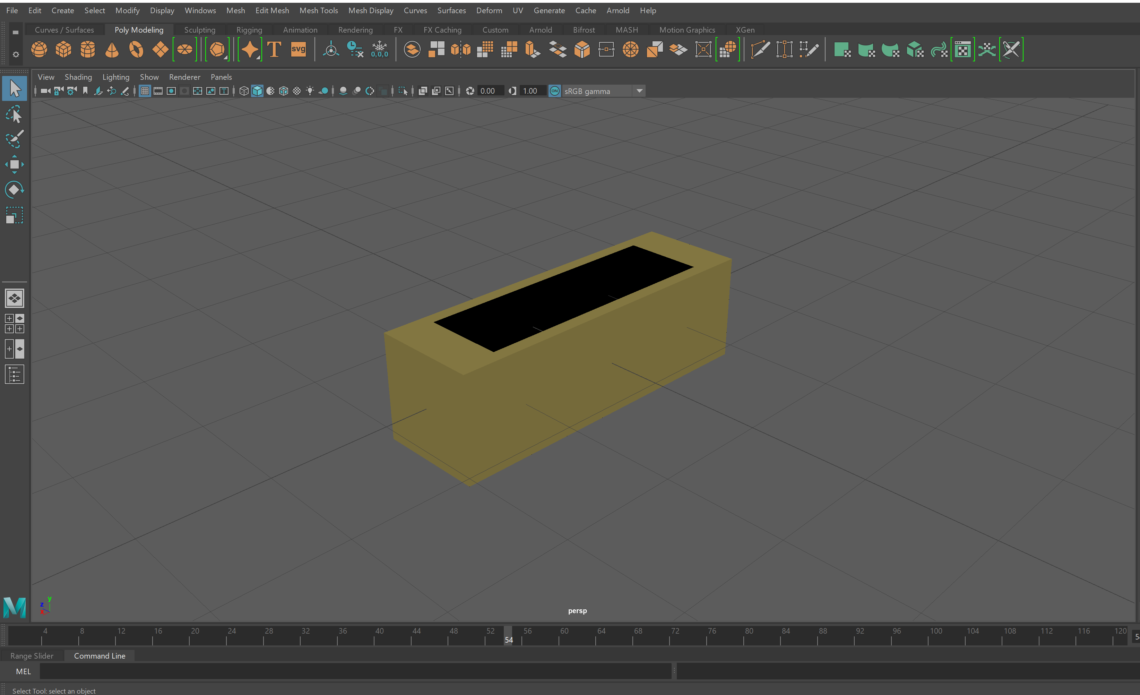Delete history using the clock icon
This screenshot has width=1140, height=695.
[355, 49]
